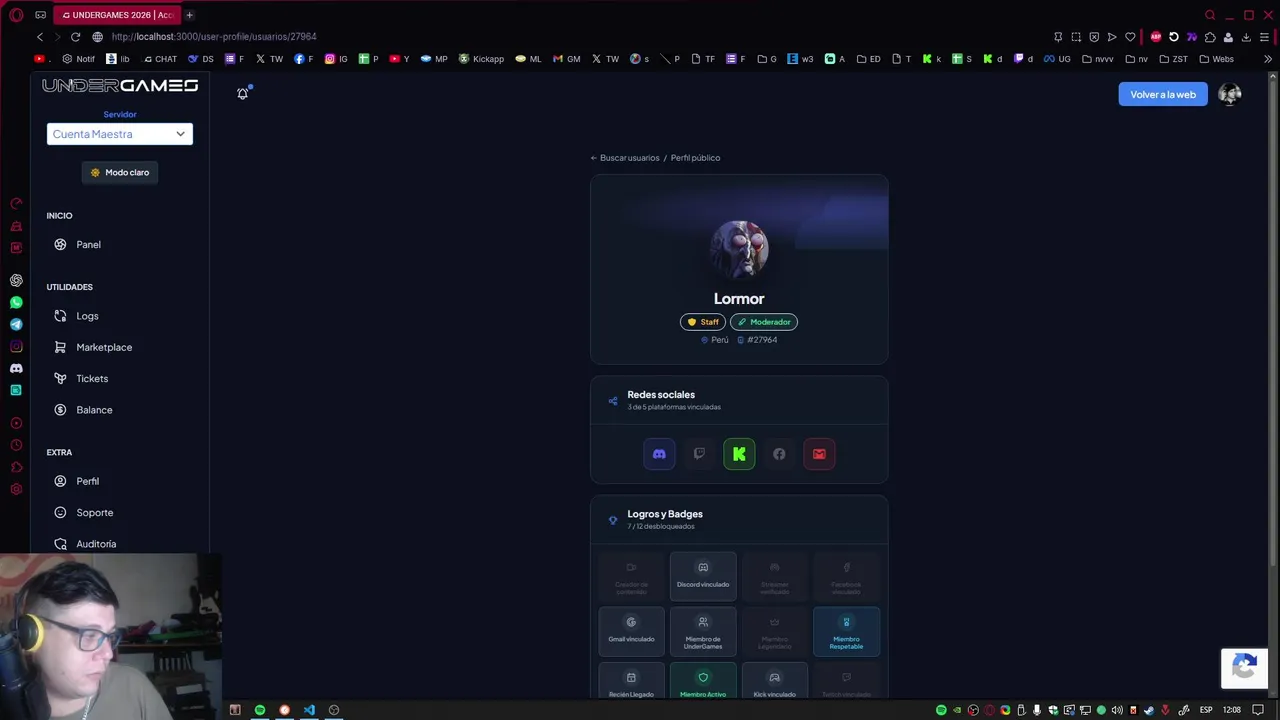
Task: Open Auditoría in sidebar
Action: tap(96, 544)
